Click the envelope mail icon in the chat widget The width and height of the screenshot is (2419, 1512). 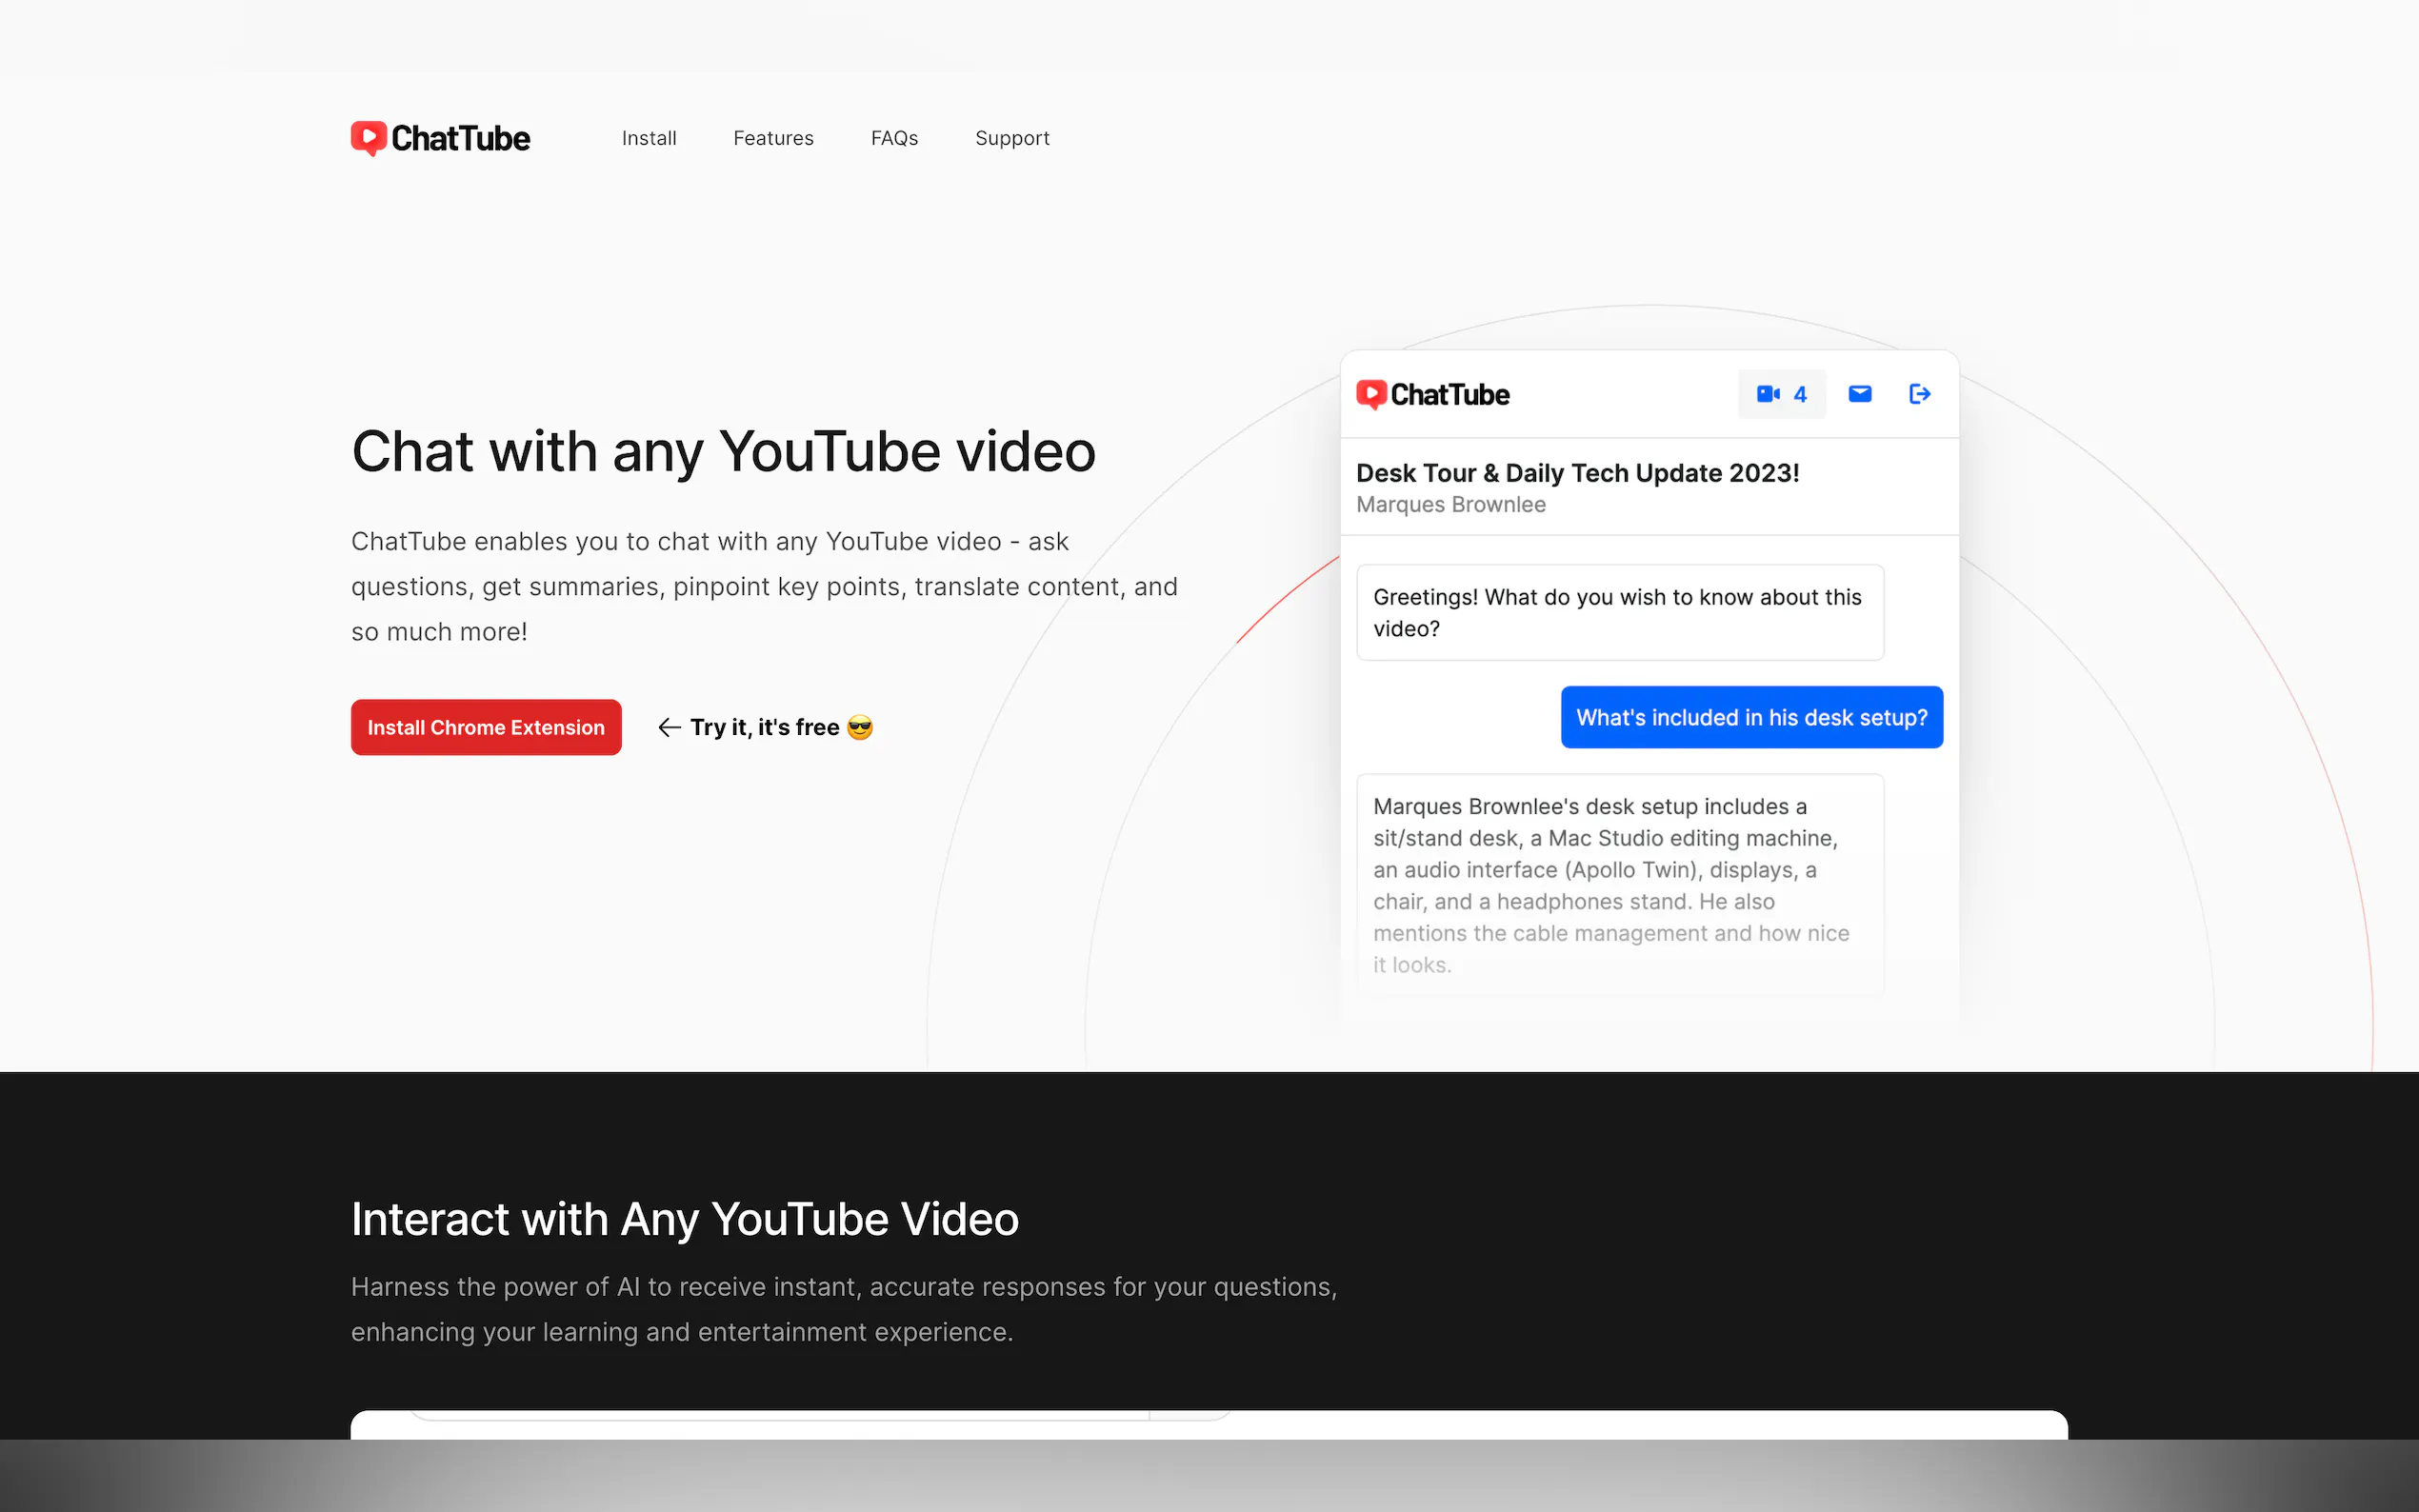coord(1859,394)
